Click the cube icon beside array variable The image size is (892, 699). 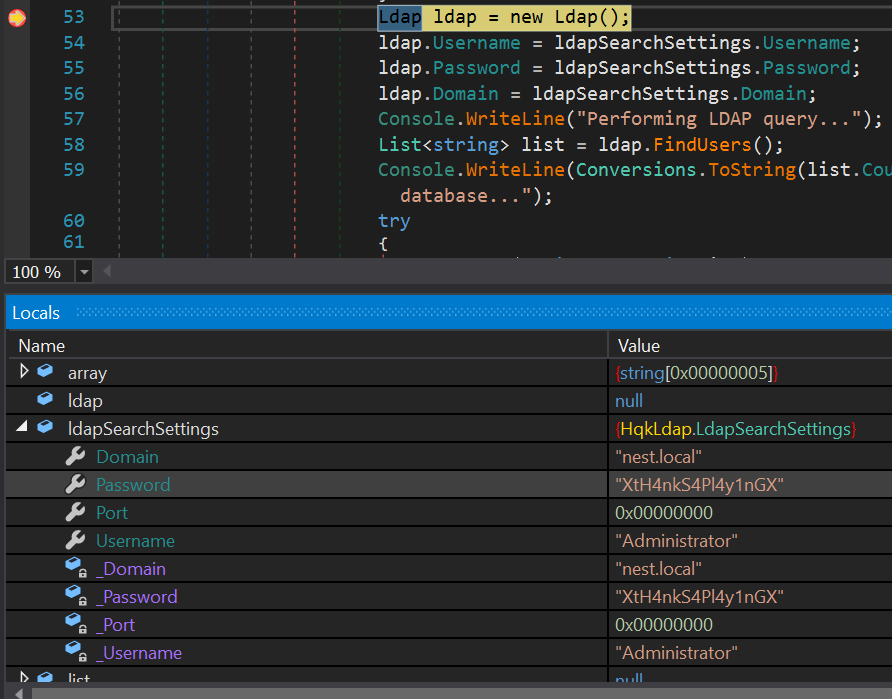(45, 372)
